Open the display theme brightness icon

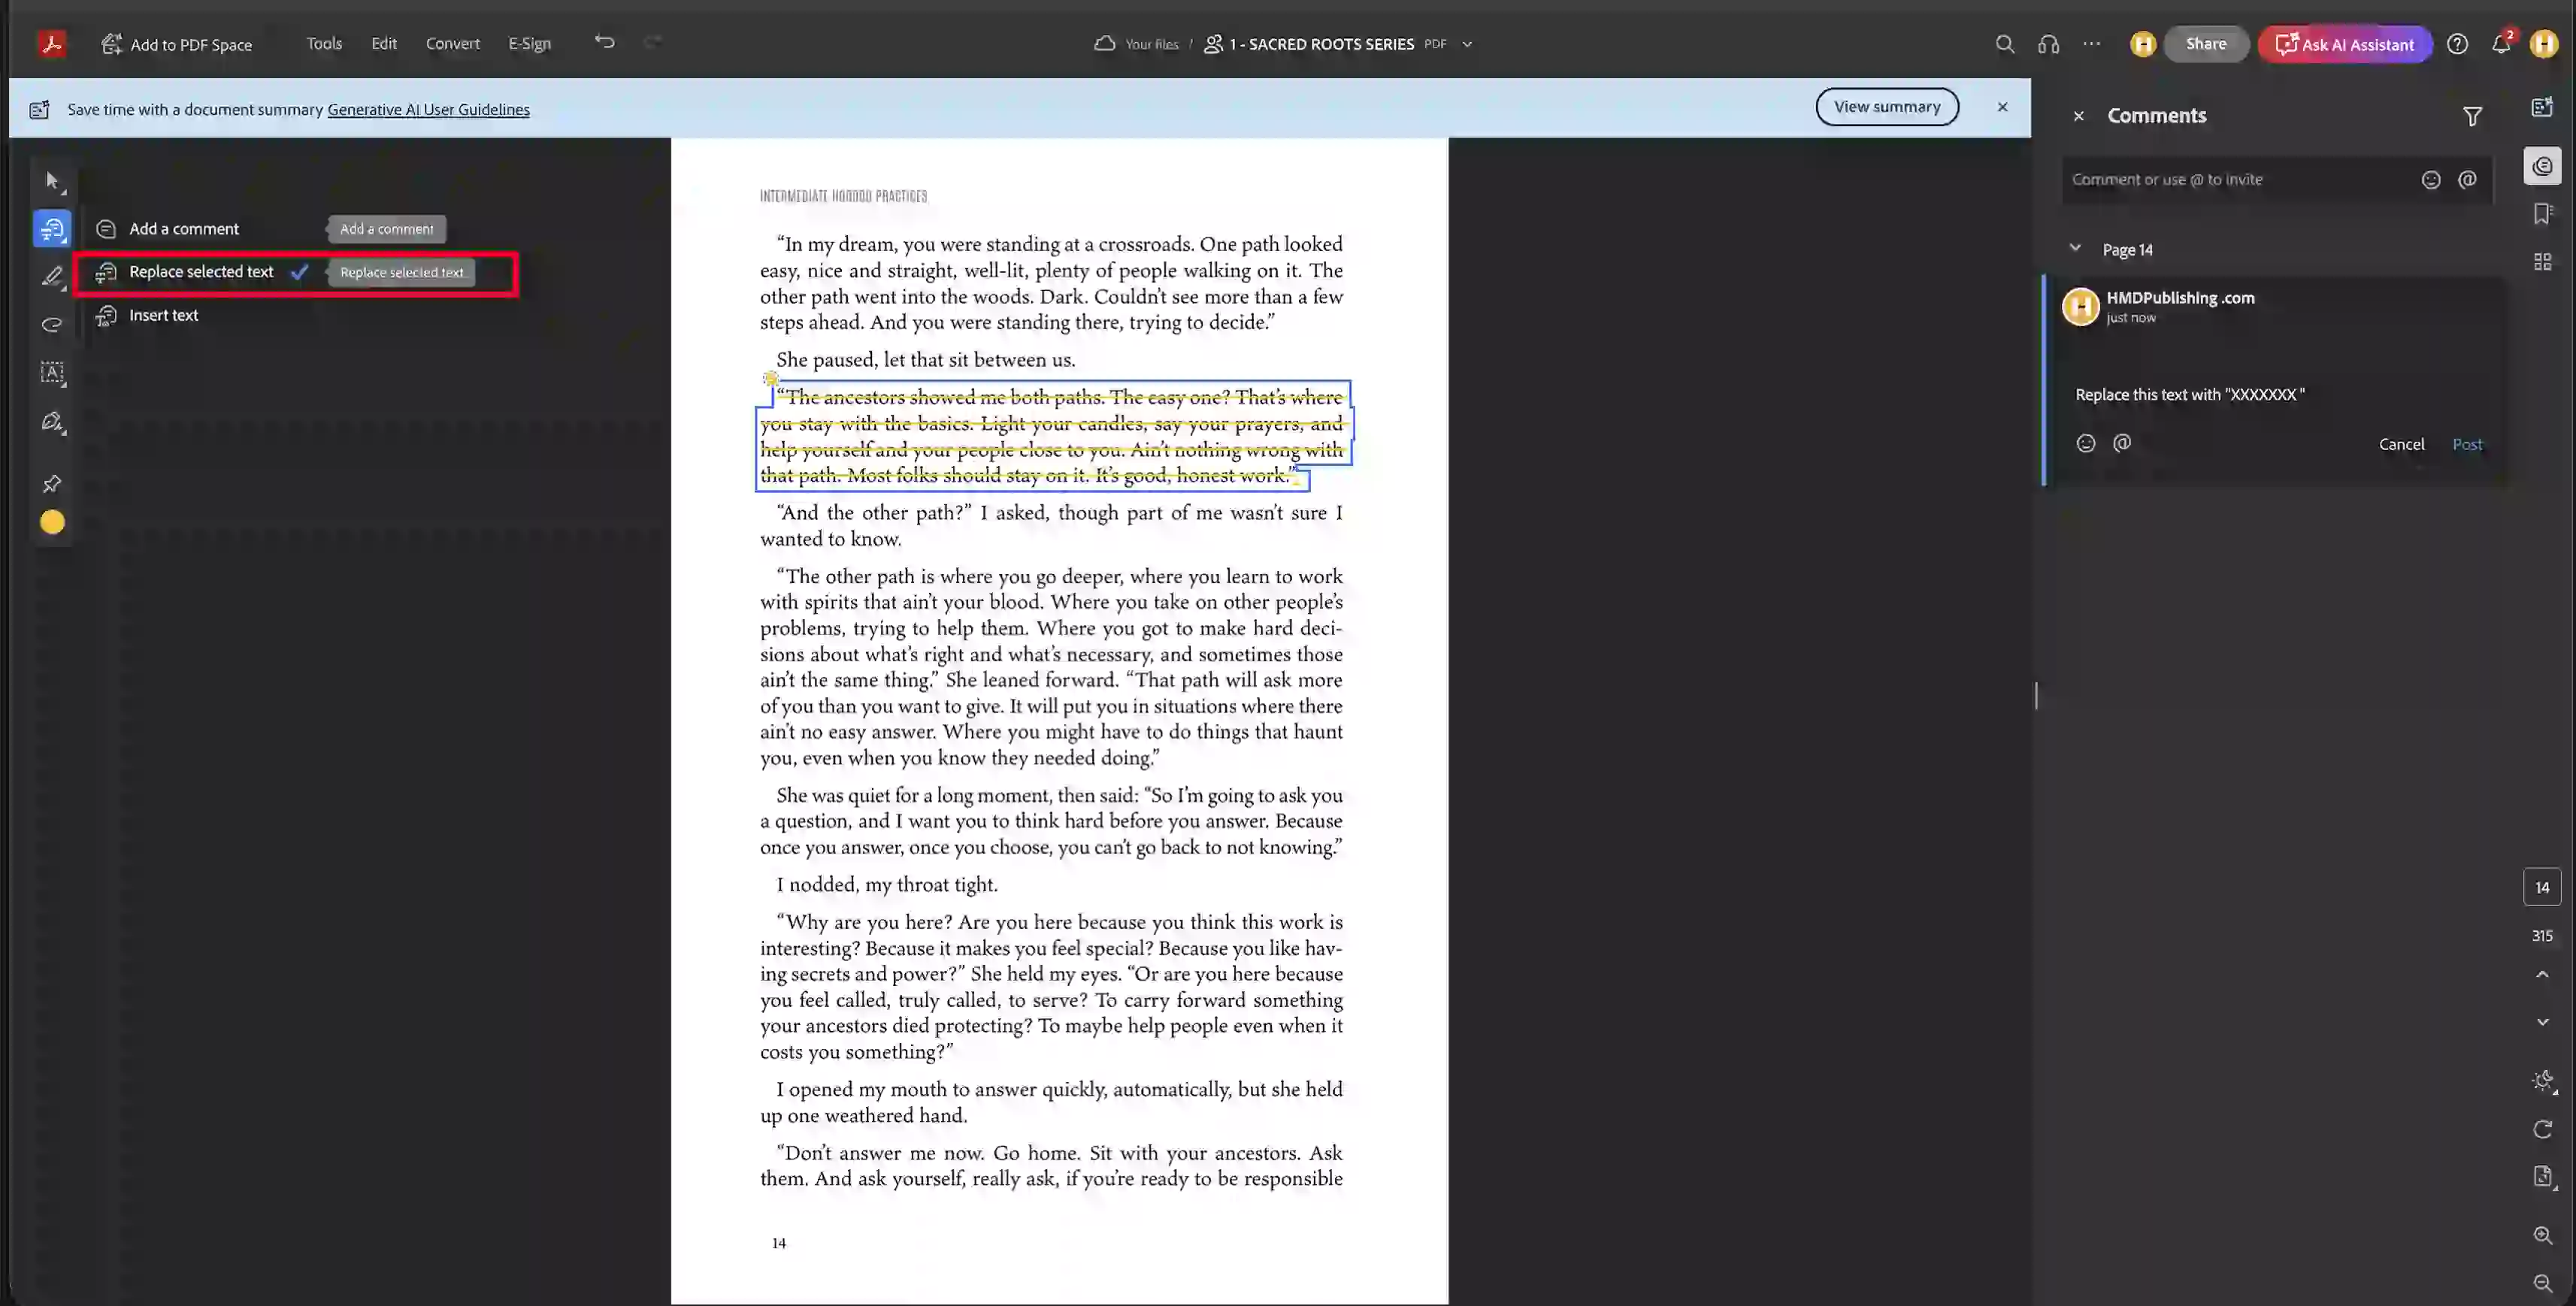2543,1081
